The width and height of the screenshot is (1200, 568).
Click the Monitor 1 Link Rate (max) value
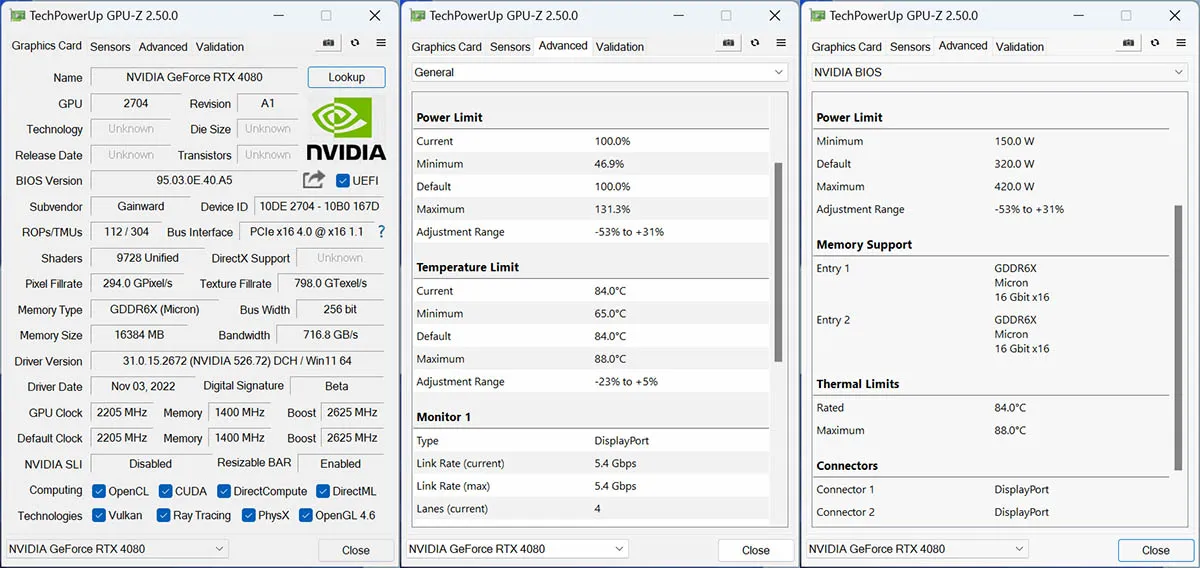pos(615,486)
